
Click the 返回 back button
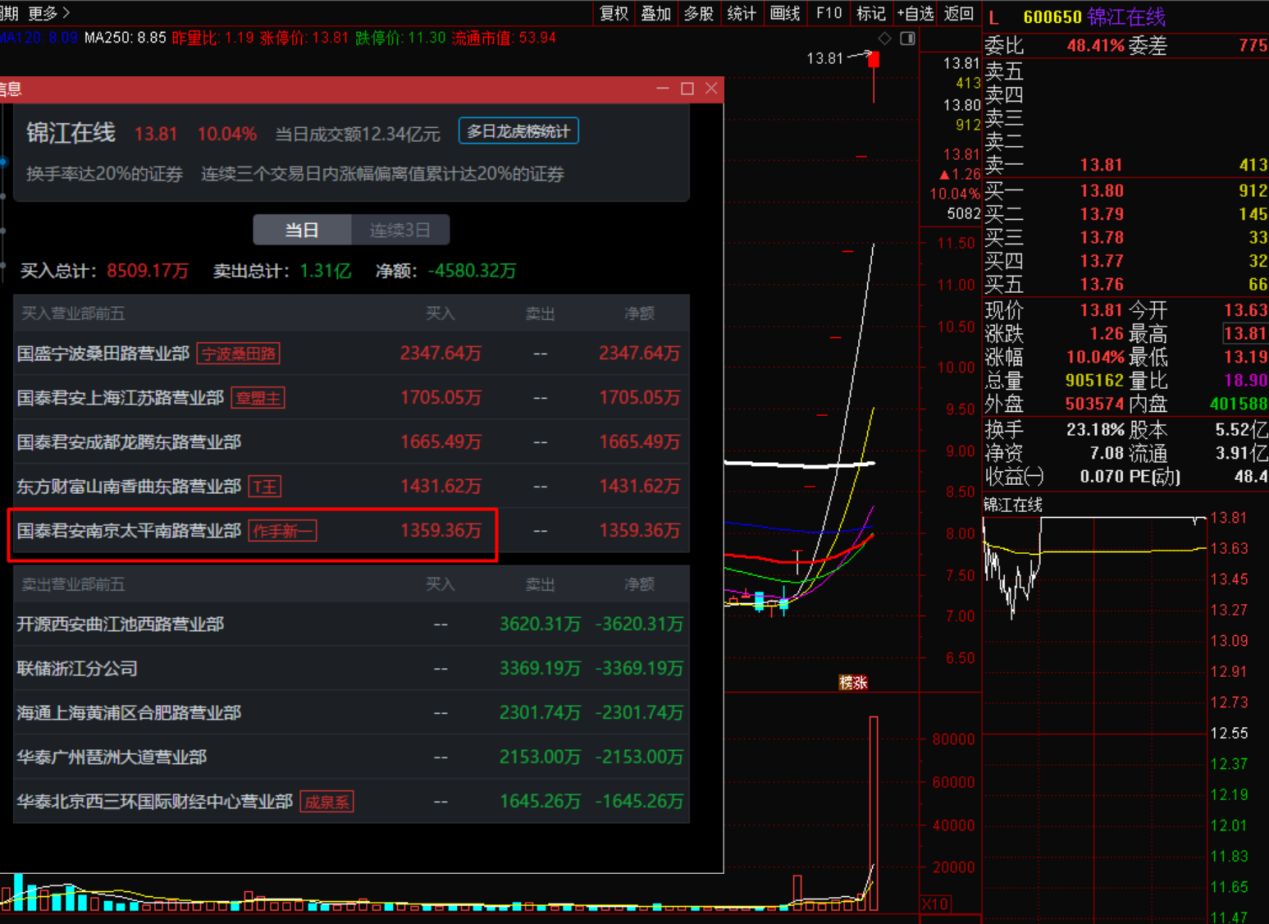(958, 13)
